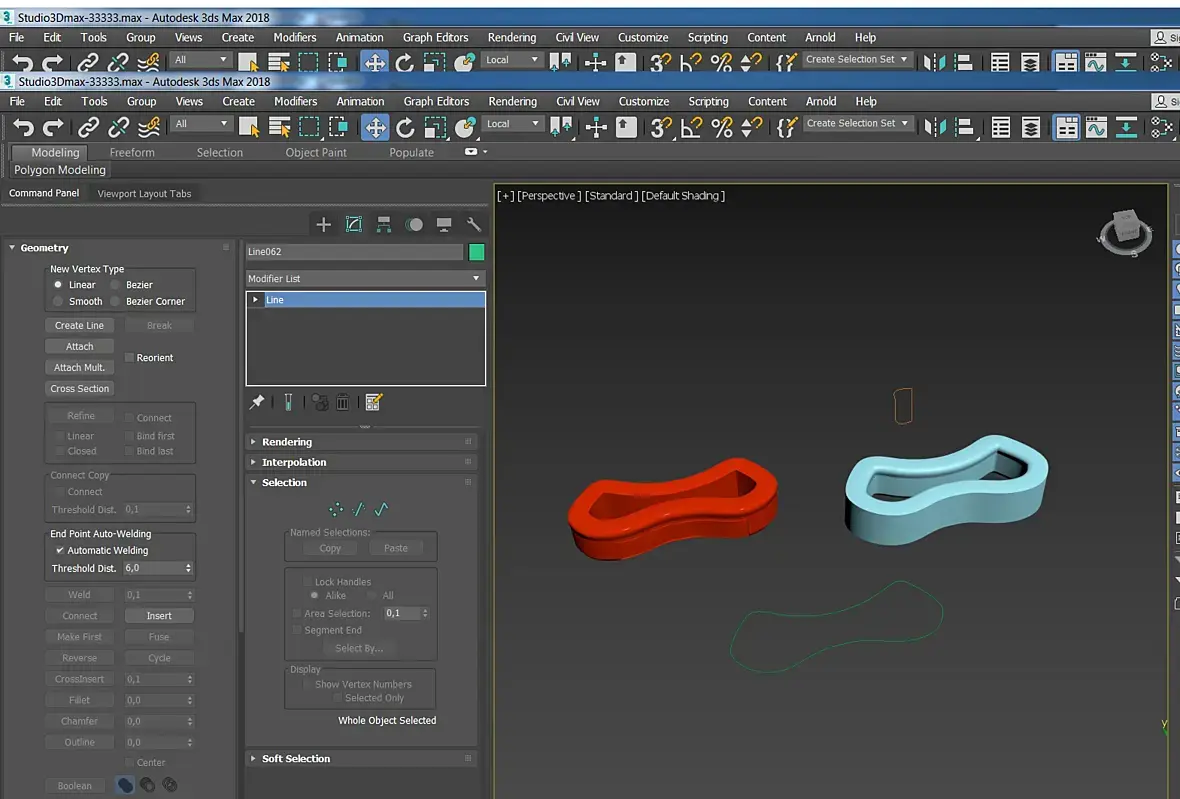Open the Modifier List dropdown
Screen dimensions: 1180x799
pos(365,278)
